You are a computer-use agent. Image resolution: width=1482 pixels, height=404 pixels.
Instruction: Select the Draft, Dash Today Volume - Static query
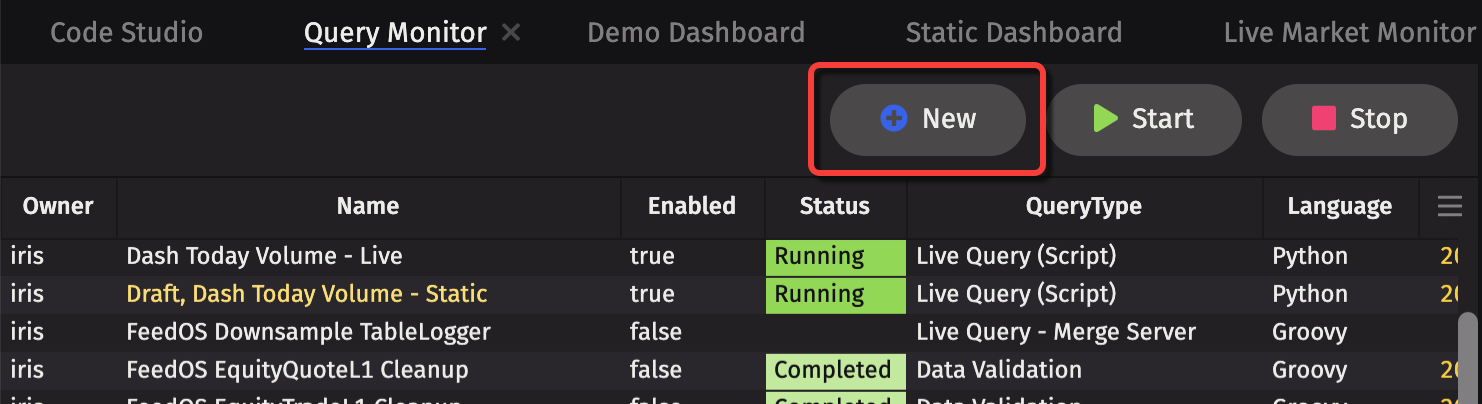pyautogui.click(x=306, y=294)
